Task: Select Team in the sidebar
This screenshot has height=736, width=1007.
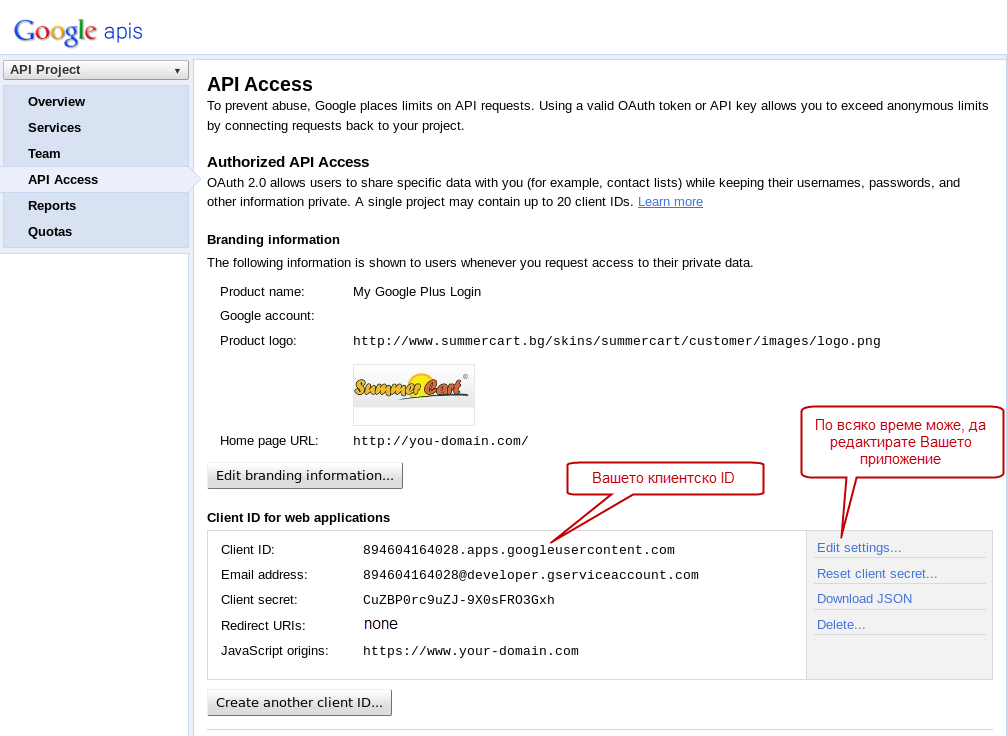Action: click(x=44, y=154)
